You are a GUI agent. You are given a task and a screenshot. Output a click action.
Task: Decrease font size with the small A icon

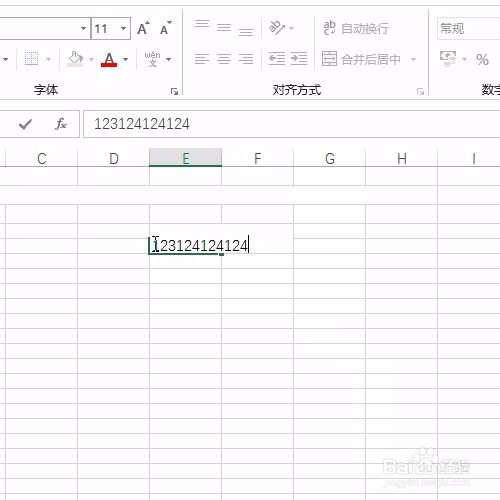165,28
